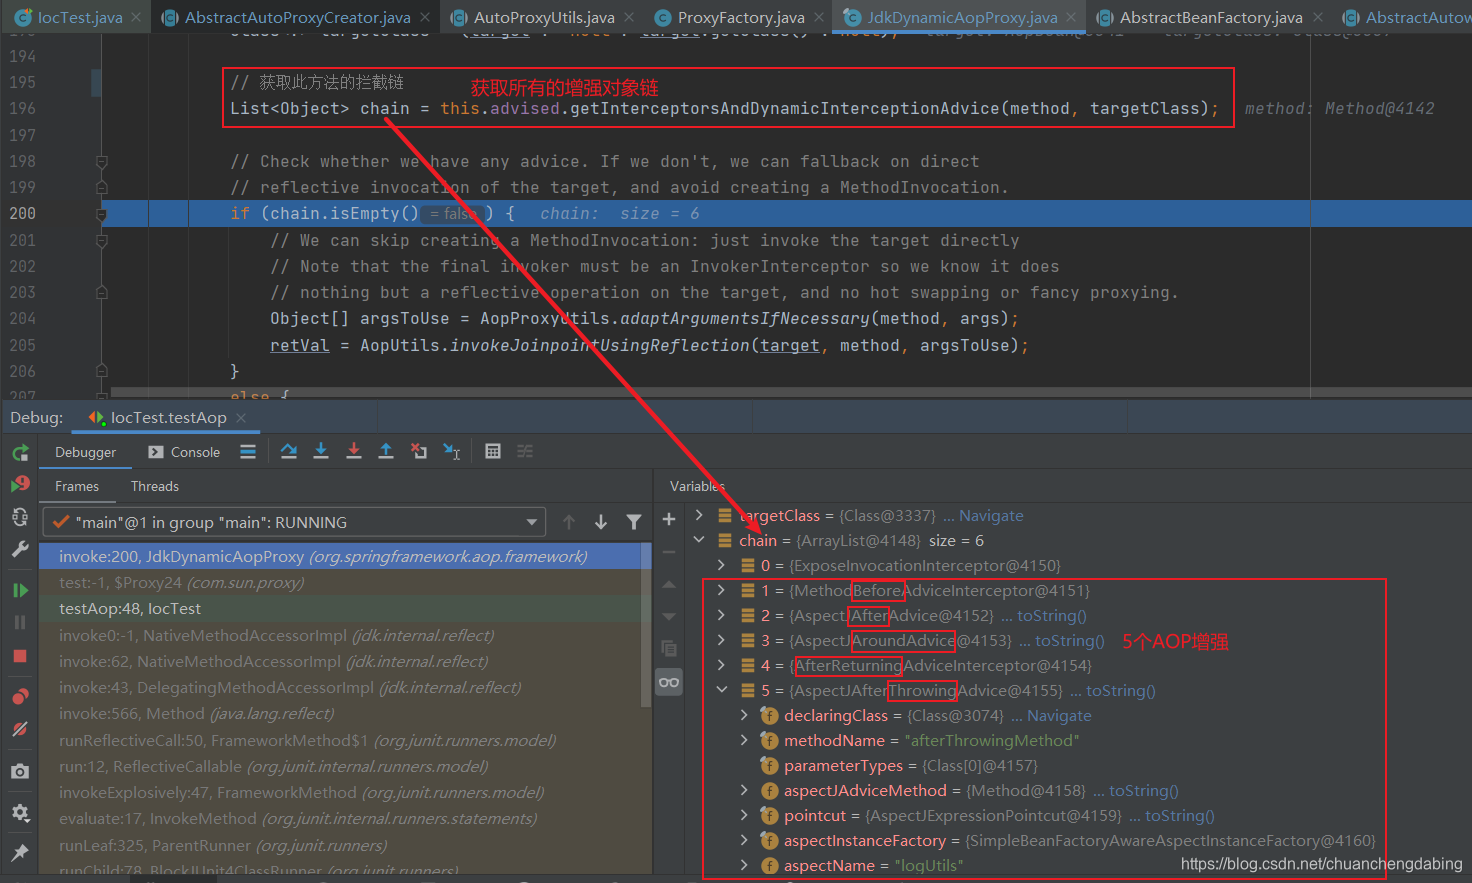This screenshot has width=1472, height=883.
Task: Pin the debug tab with pin icon
Action: click(20, 852)
